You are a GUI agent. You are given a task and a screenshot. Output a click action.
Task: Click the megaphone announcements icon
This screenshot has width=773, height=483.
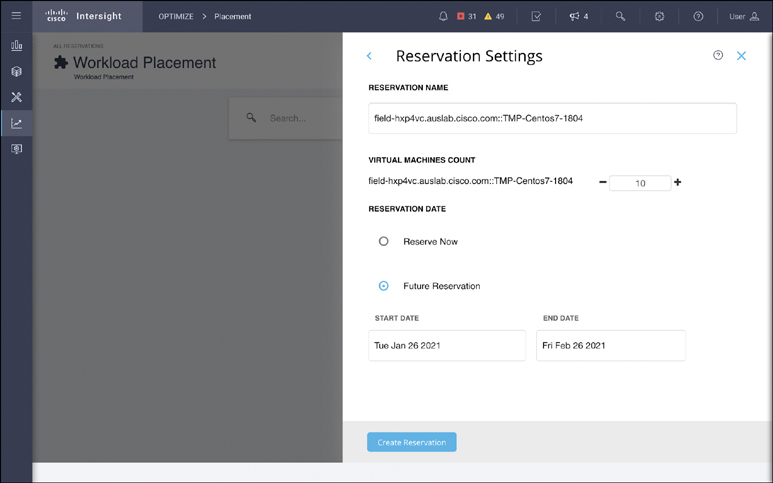578,16
